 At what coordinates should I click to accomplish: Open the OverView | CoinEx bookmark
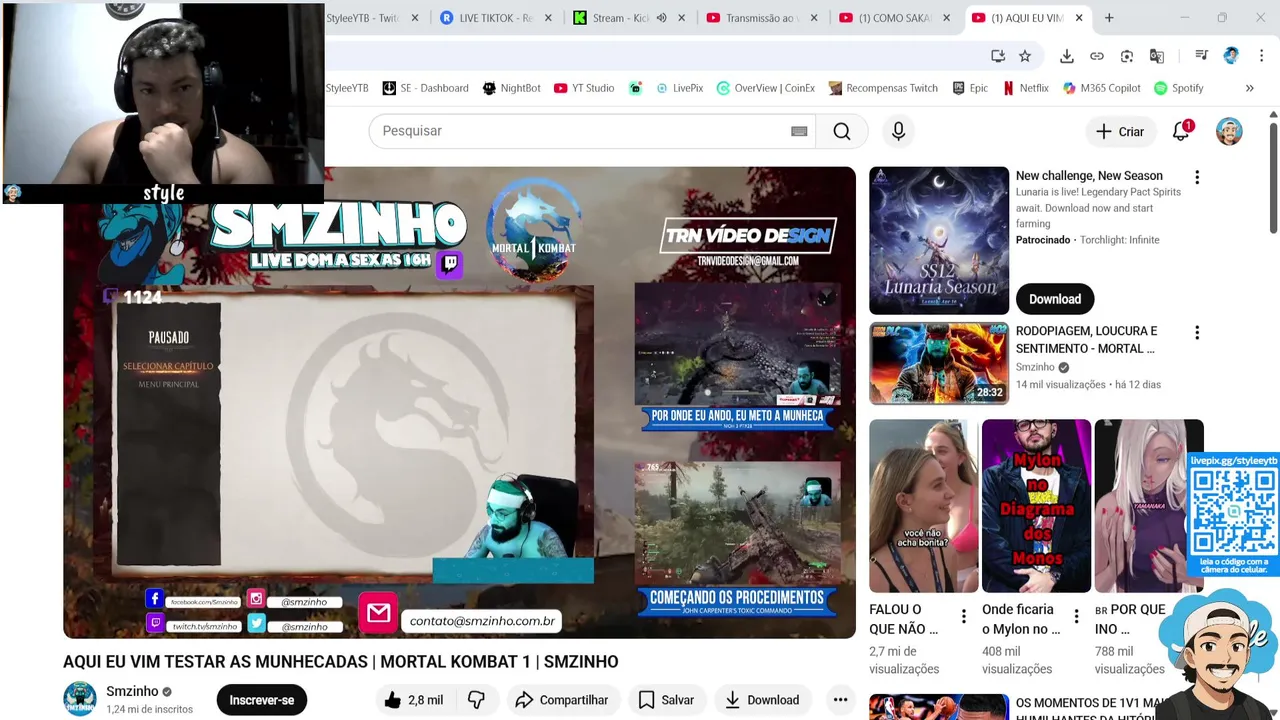(x=766, y=88)
